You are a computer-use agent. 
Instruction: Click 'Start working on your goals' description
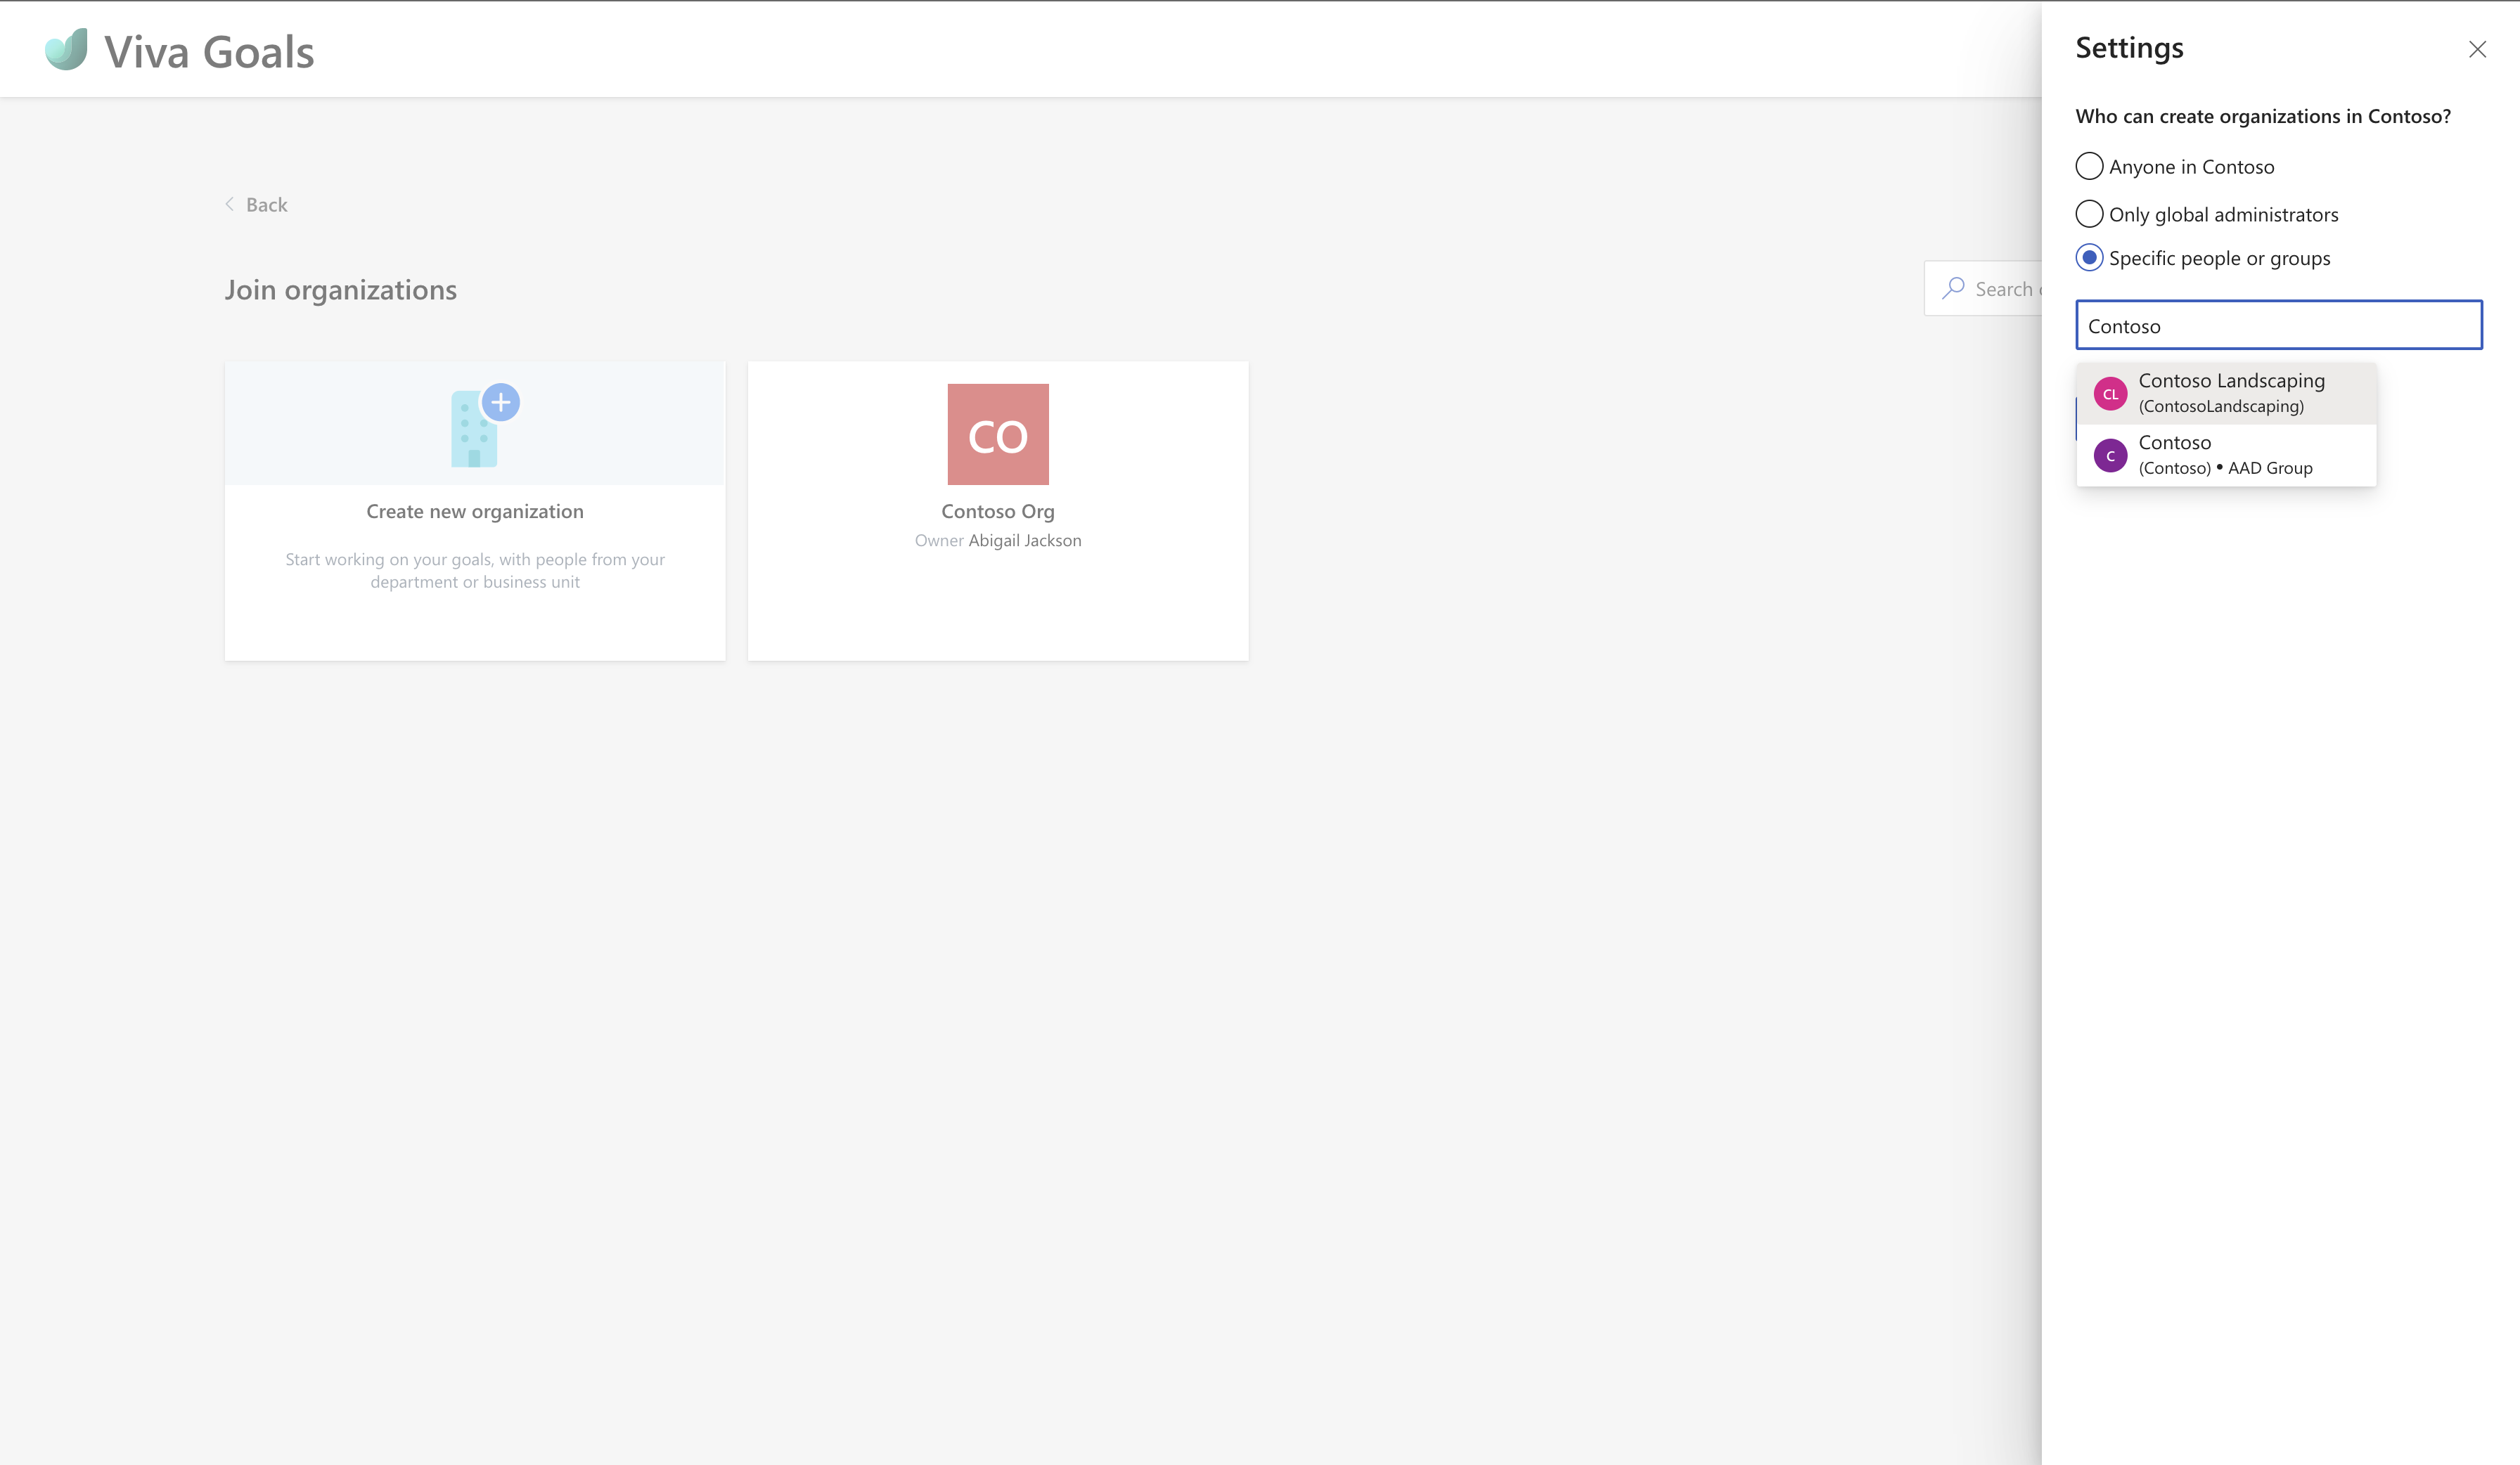(x=475, y=570)
